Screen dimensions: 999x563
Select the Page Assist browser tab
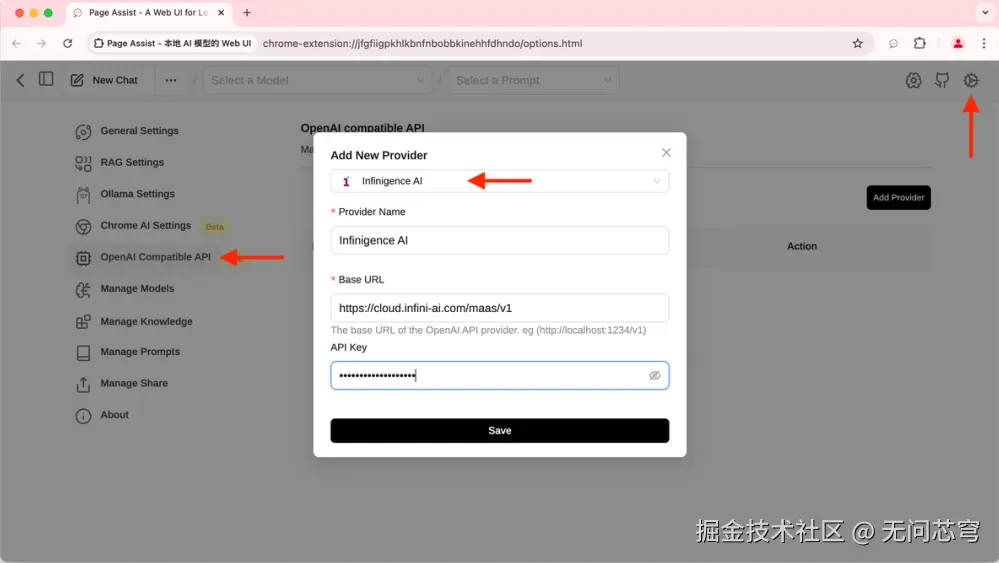point(148,13)
